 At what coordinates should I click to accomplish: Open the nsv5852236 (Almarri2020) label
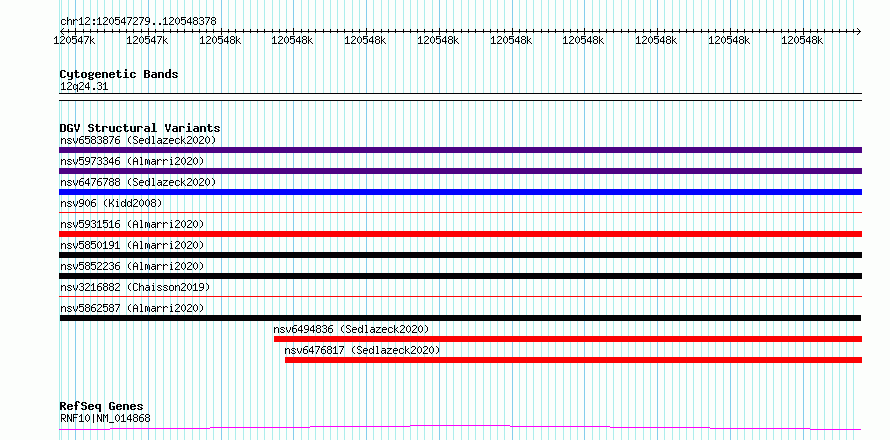[132, 266]
